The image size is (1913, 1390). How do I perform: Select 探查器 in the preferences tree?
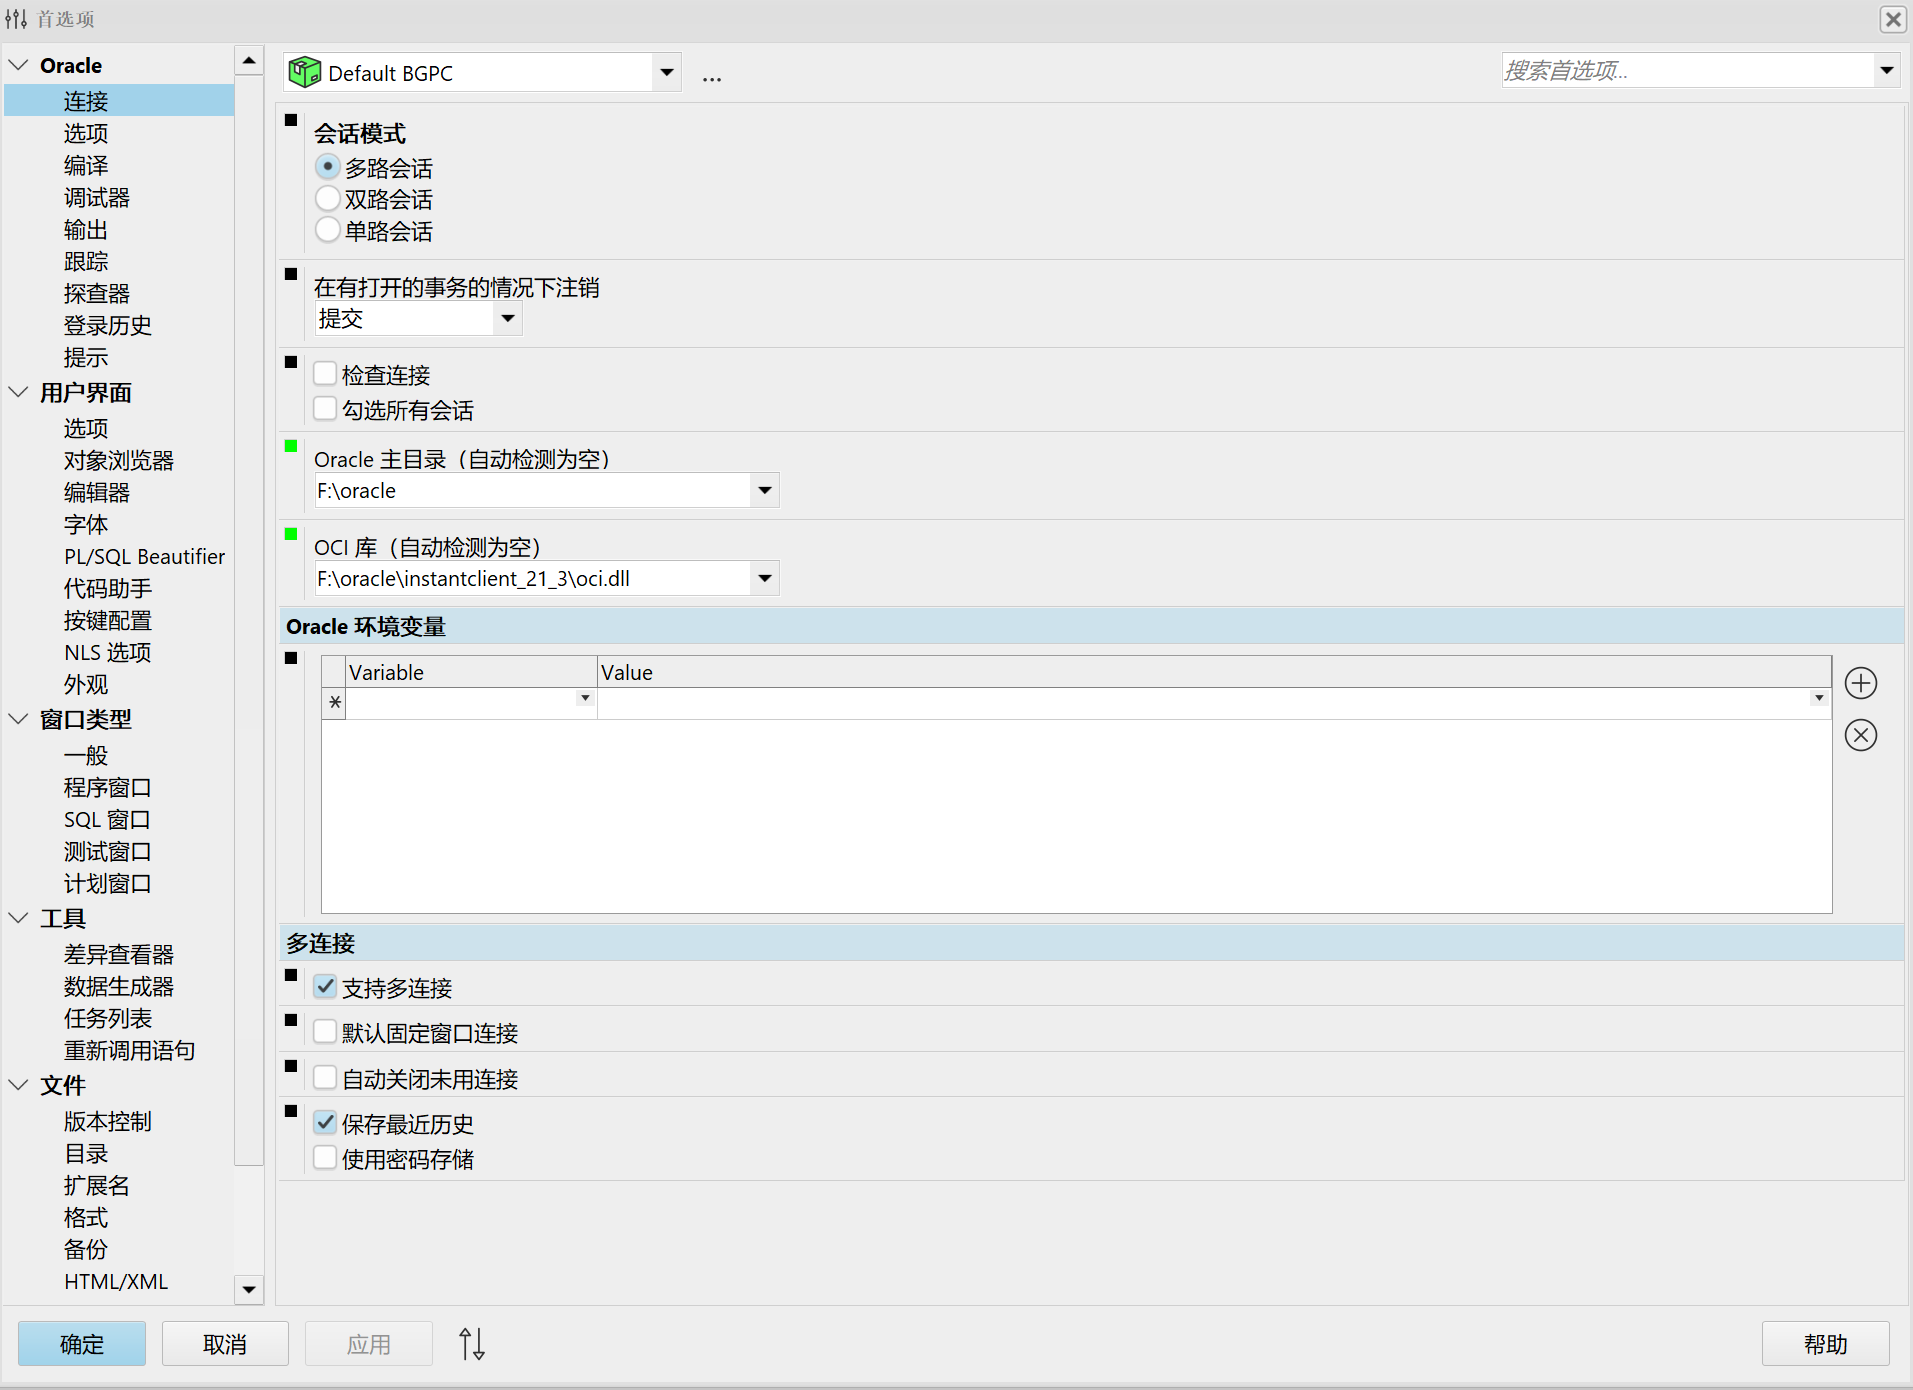[97, 293]
